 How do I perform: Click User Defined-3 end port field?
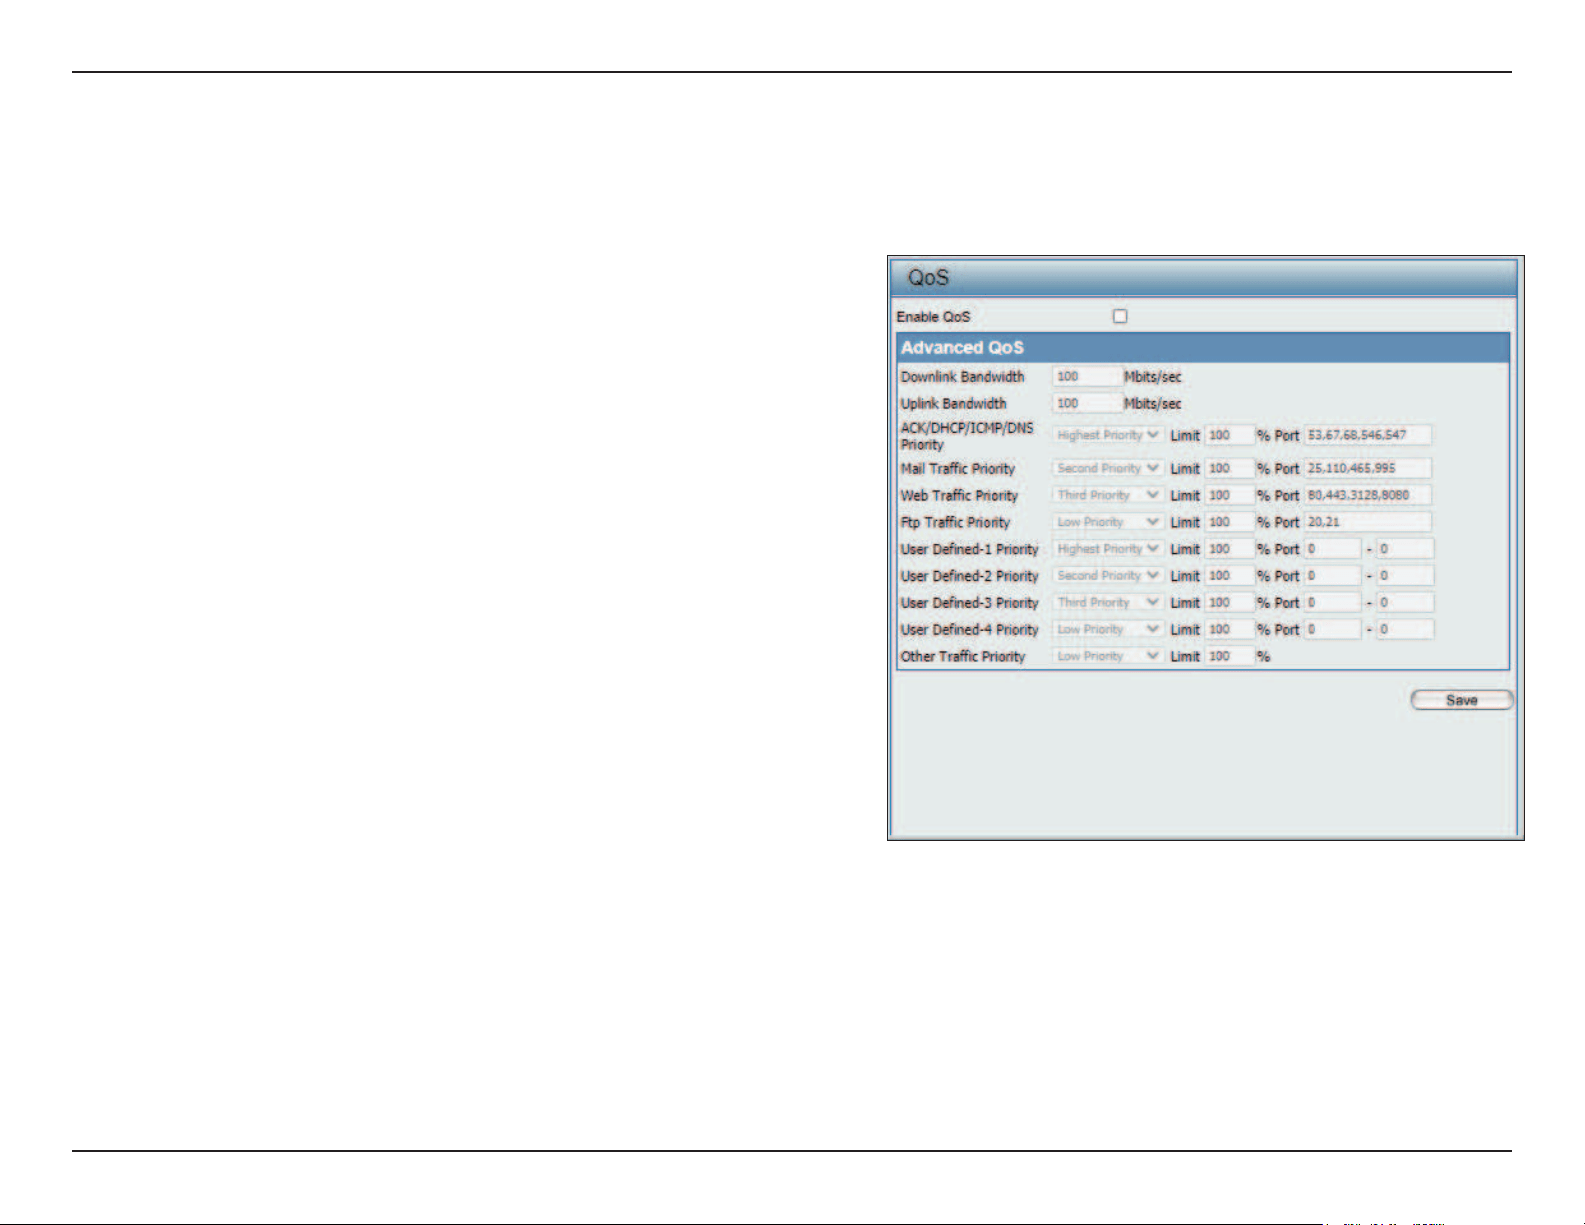[1405, 603]
